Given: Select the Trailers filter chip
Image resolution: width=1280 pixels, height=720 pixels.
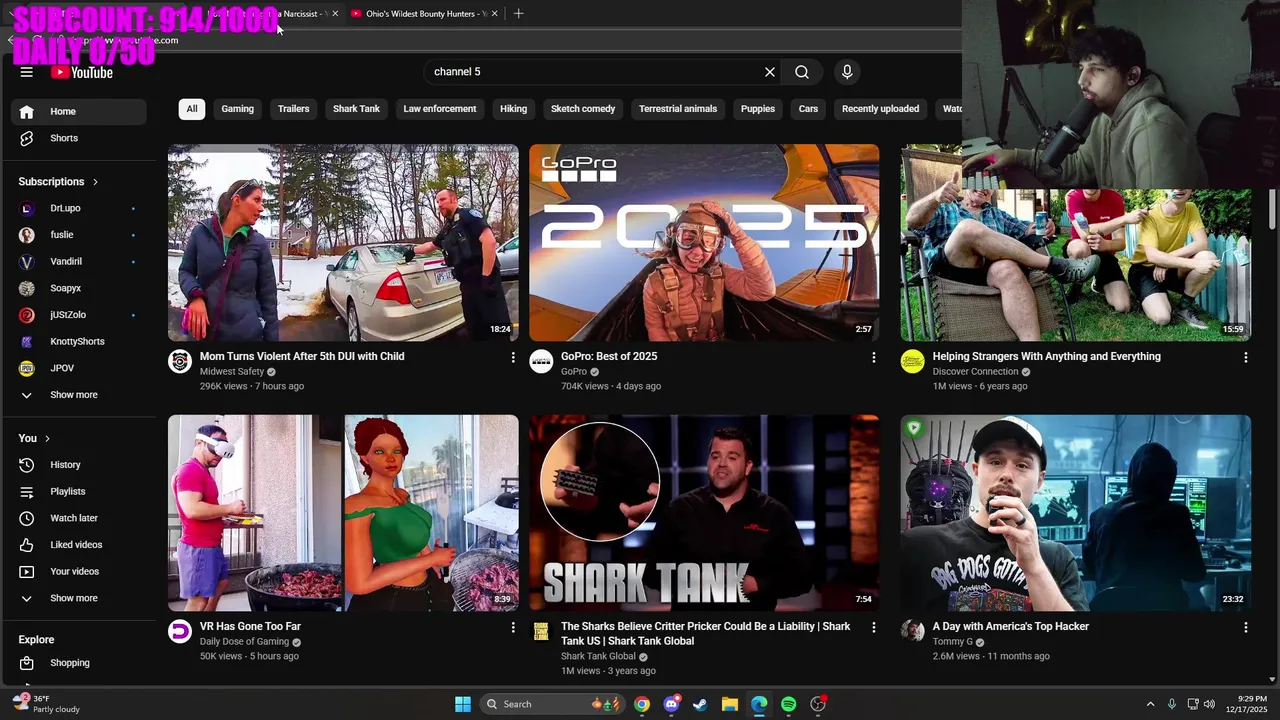Looking at the screenshot, I should coord(293,109).
